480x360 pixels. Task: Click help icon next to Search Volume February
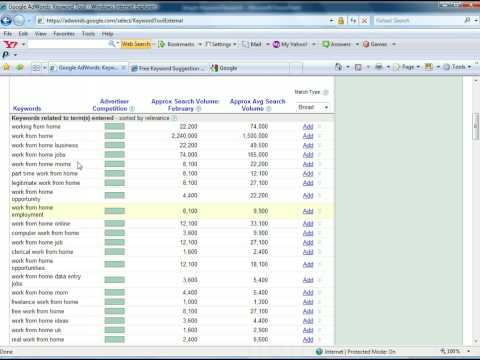pyautogui.click(x=198, y=109)
